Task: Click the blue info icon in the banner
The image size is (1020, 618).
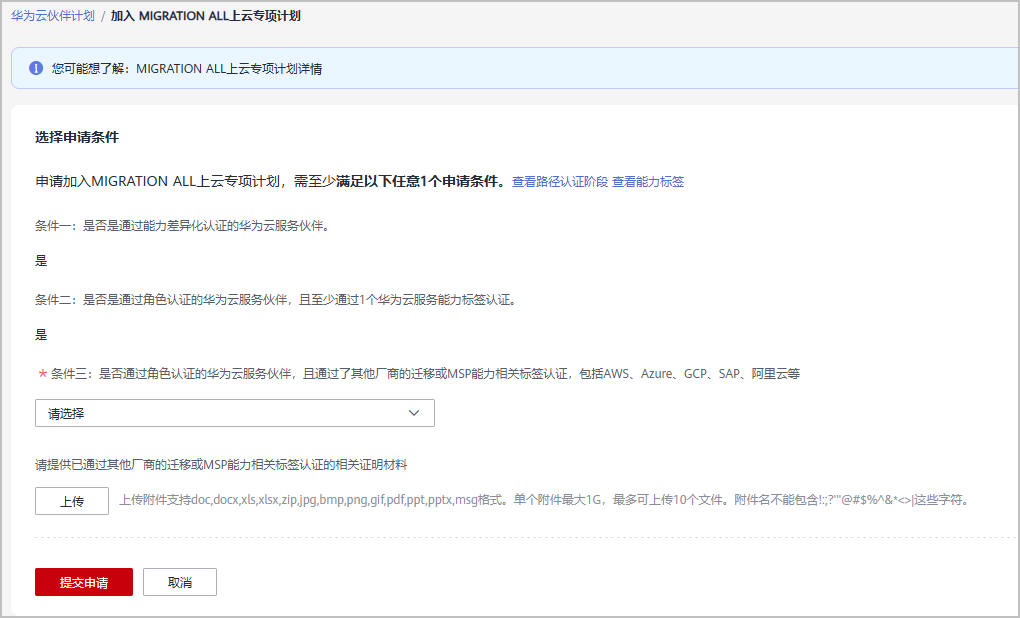Action: point(36,69)
